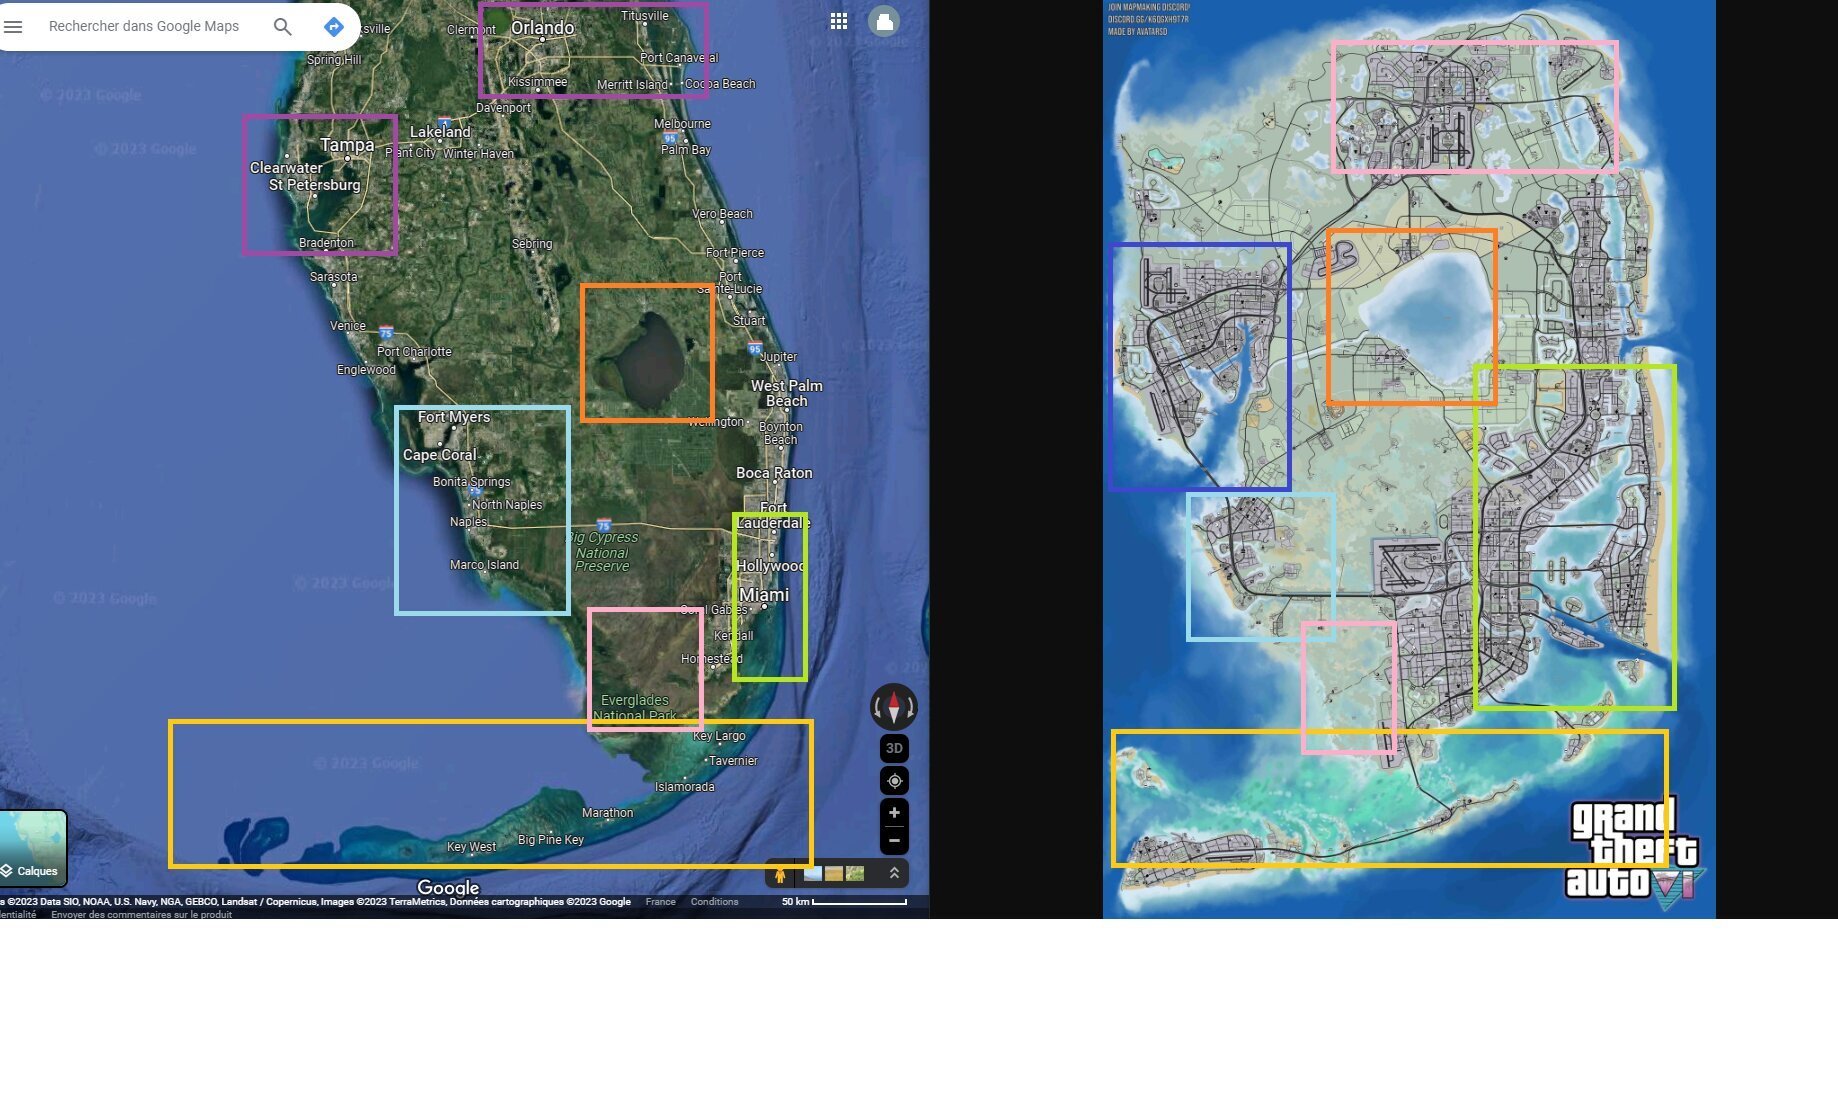The width and height of the screenshot is (1838, 1100).
Task: Click the Lakeland map label
Action: click(440, 132)
